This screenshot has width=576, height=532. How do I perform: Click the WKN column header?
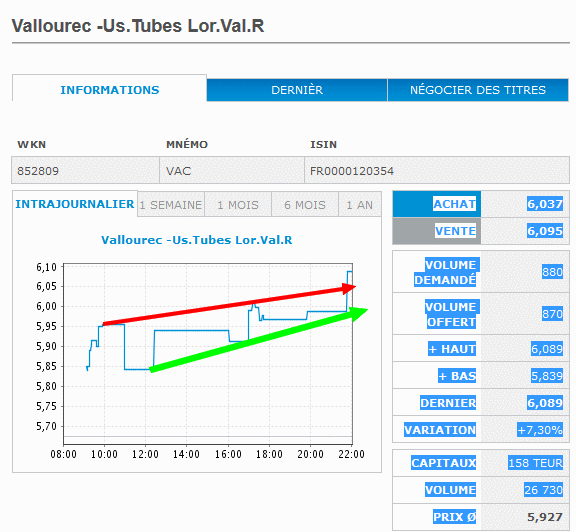pos(32,144)
